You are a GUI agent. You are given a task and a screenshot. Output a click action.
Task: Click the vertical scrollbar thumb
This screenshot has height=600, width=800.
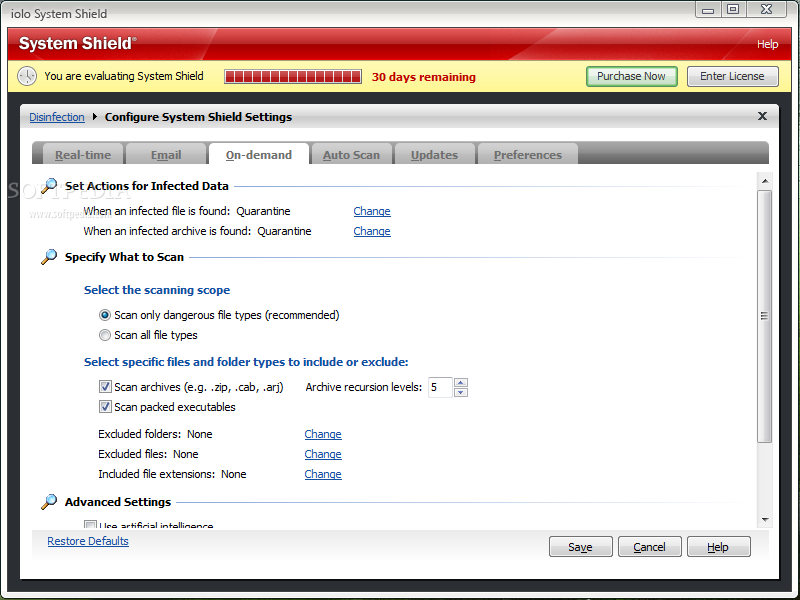764,316
